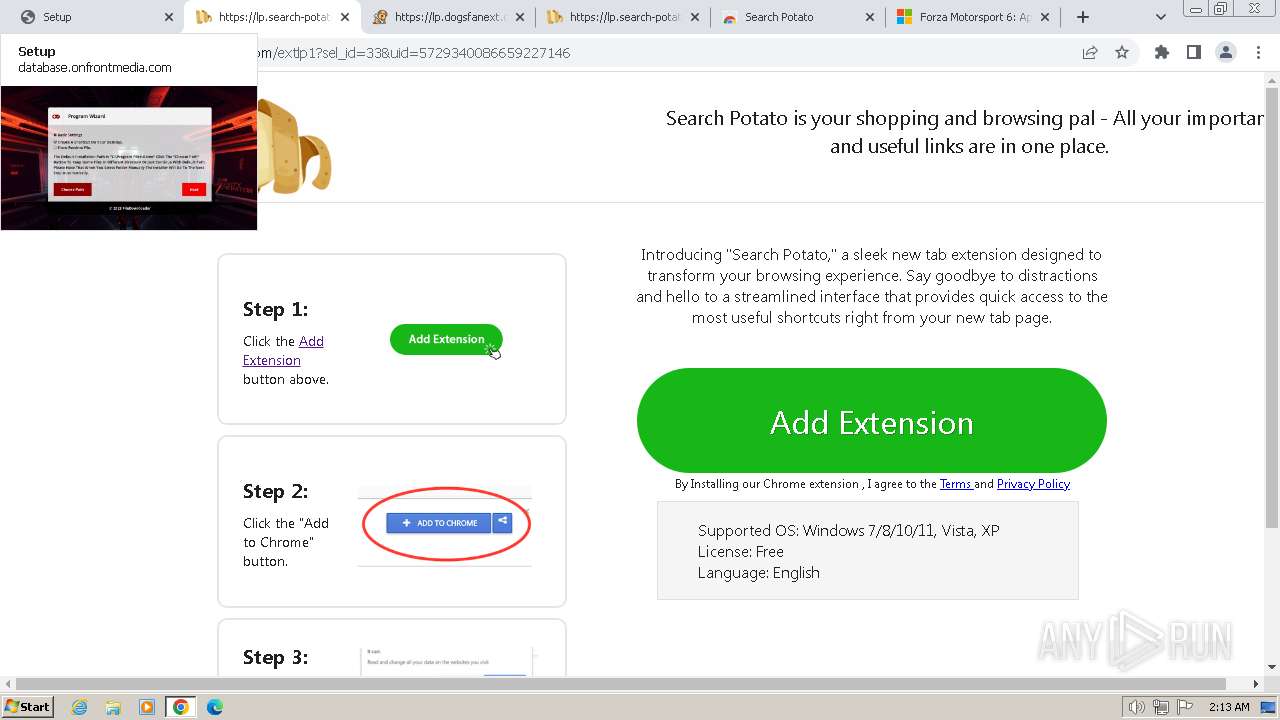Click the Setup tab preview thumbnail

(x=129, y=157)
